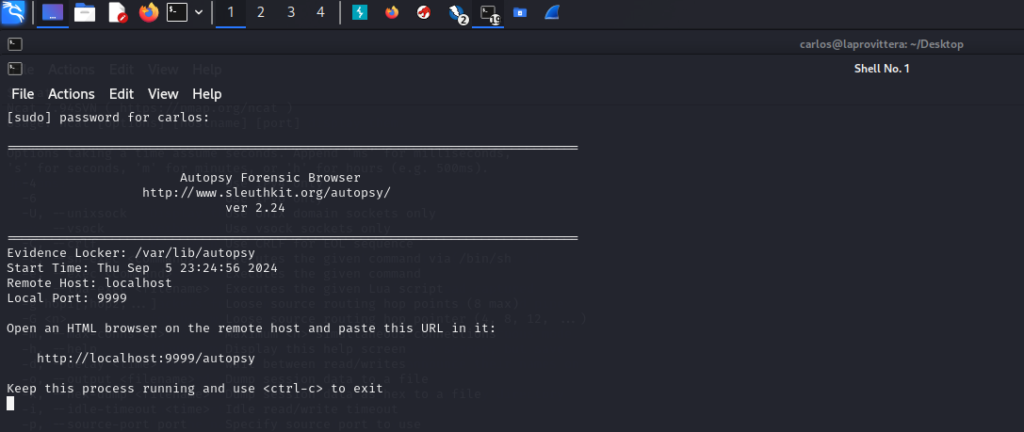
Task: Open terminal emulator from panel launcher
Action: click(177, 13)
